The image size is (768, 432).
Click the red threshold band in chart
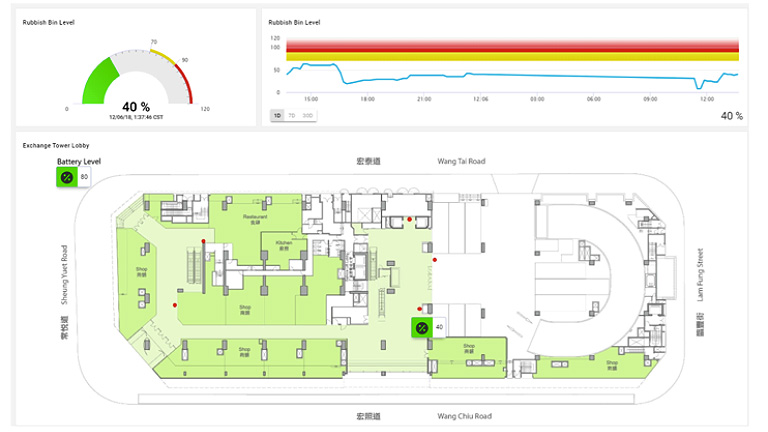pos(510,47)
